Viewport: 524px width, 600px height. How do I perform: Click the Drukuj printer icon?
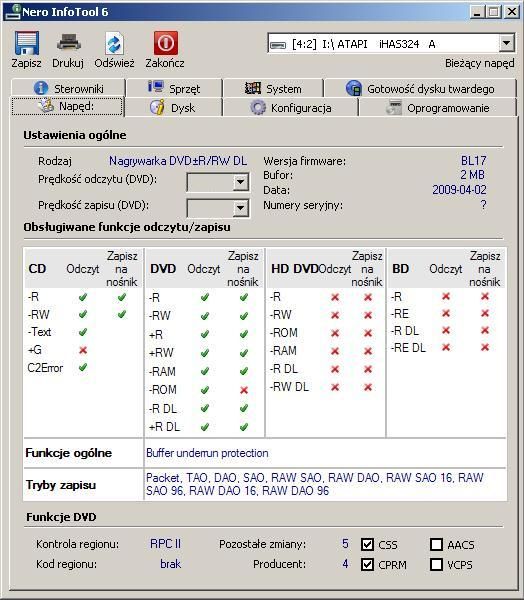pos(69,43)
